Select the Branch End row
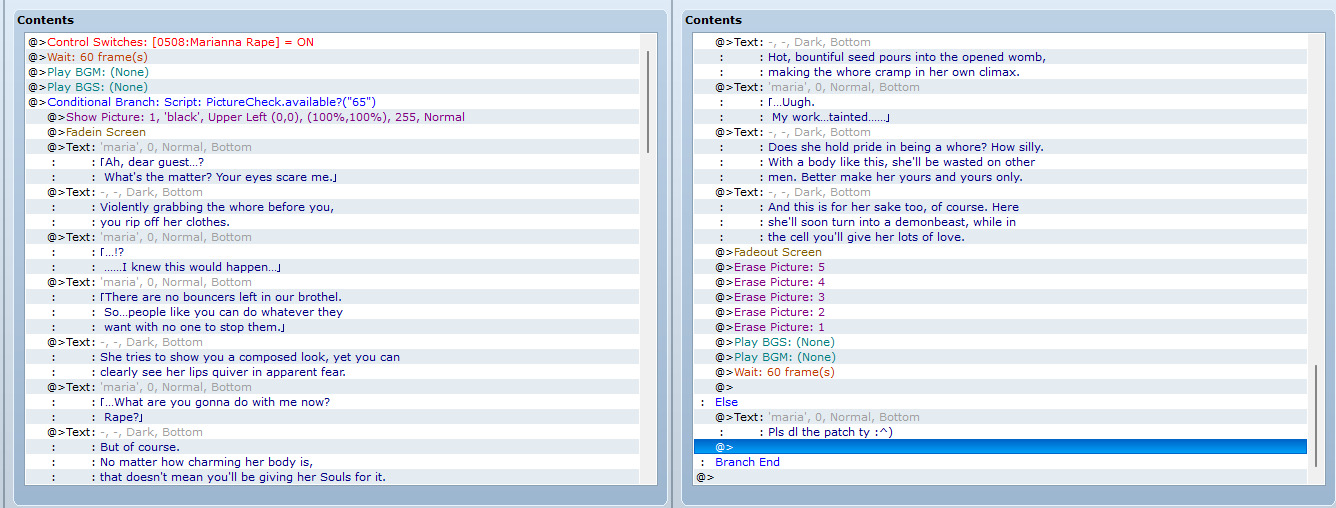Viewport: 1336px width, 508px height. tap(1000, 462)
